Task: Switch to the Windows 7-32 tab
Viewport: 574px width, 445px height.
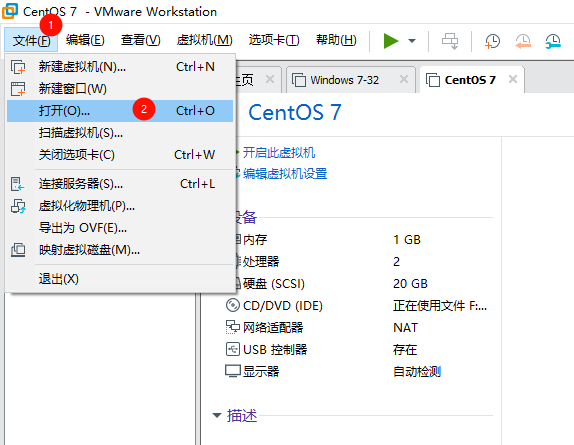Action: 344,80
